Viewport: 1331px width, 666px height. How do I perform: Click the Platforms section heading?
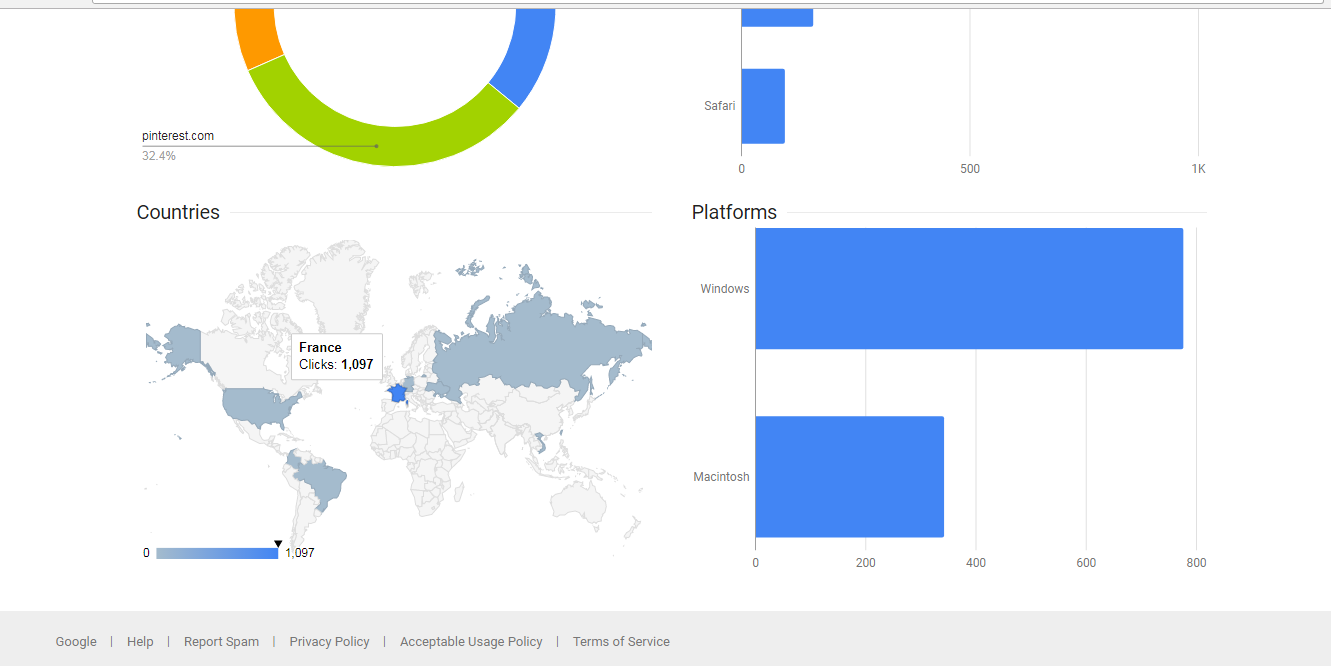[x=734, y=212]
